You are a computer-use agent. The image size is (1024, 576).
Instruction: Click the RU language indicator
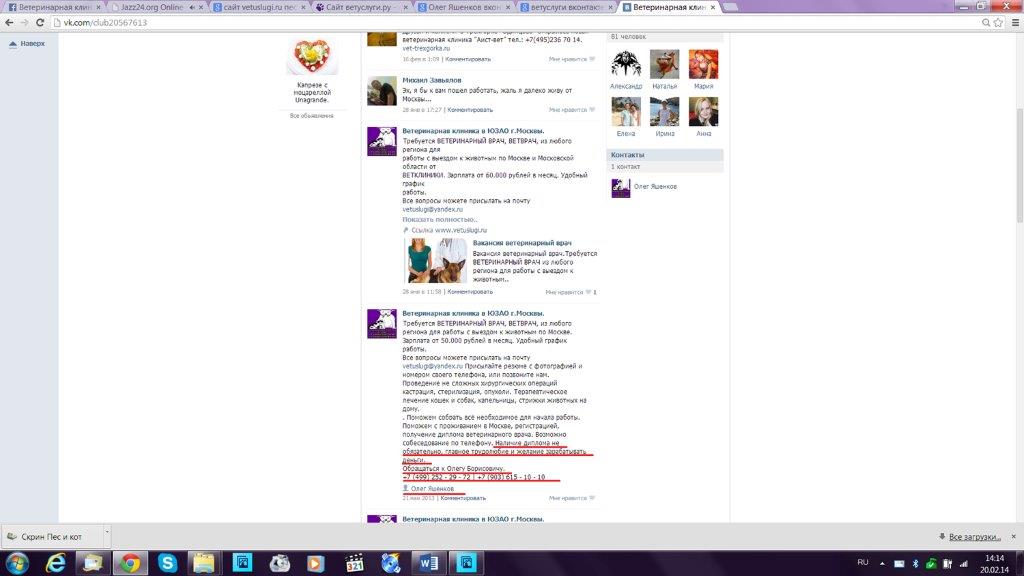pyautogui.click(x=863, y=562)
